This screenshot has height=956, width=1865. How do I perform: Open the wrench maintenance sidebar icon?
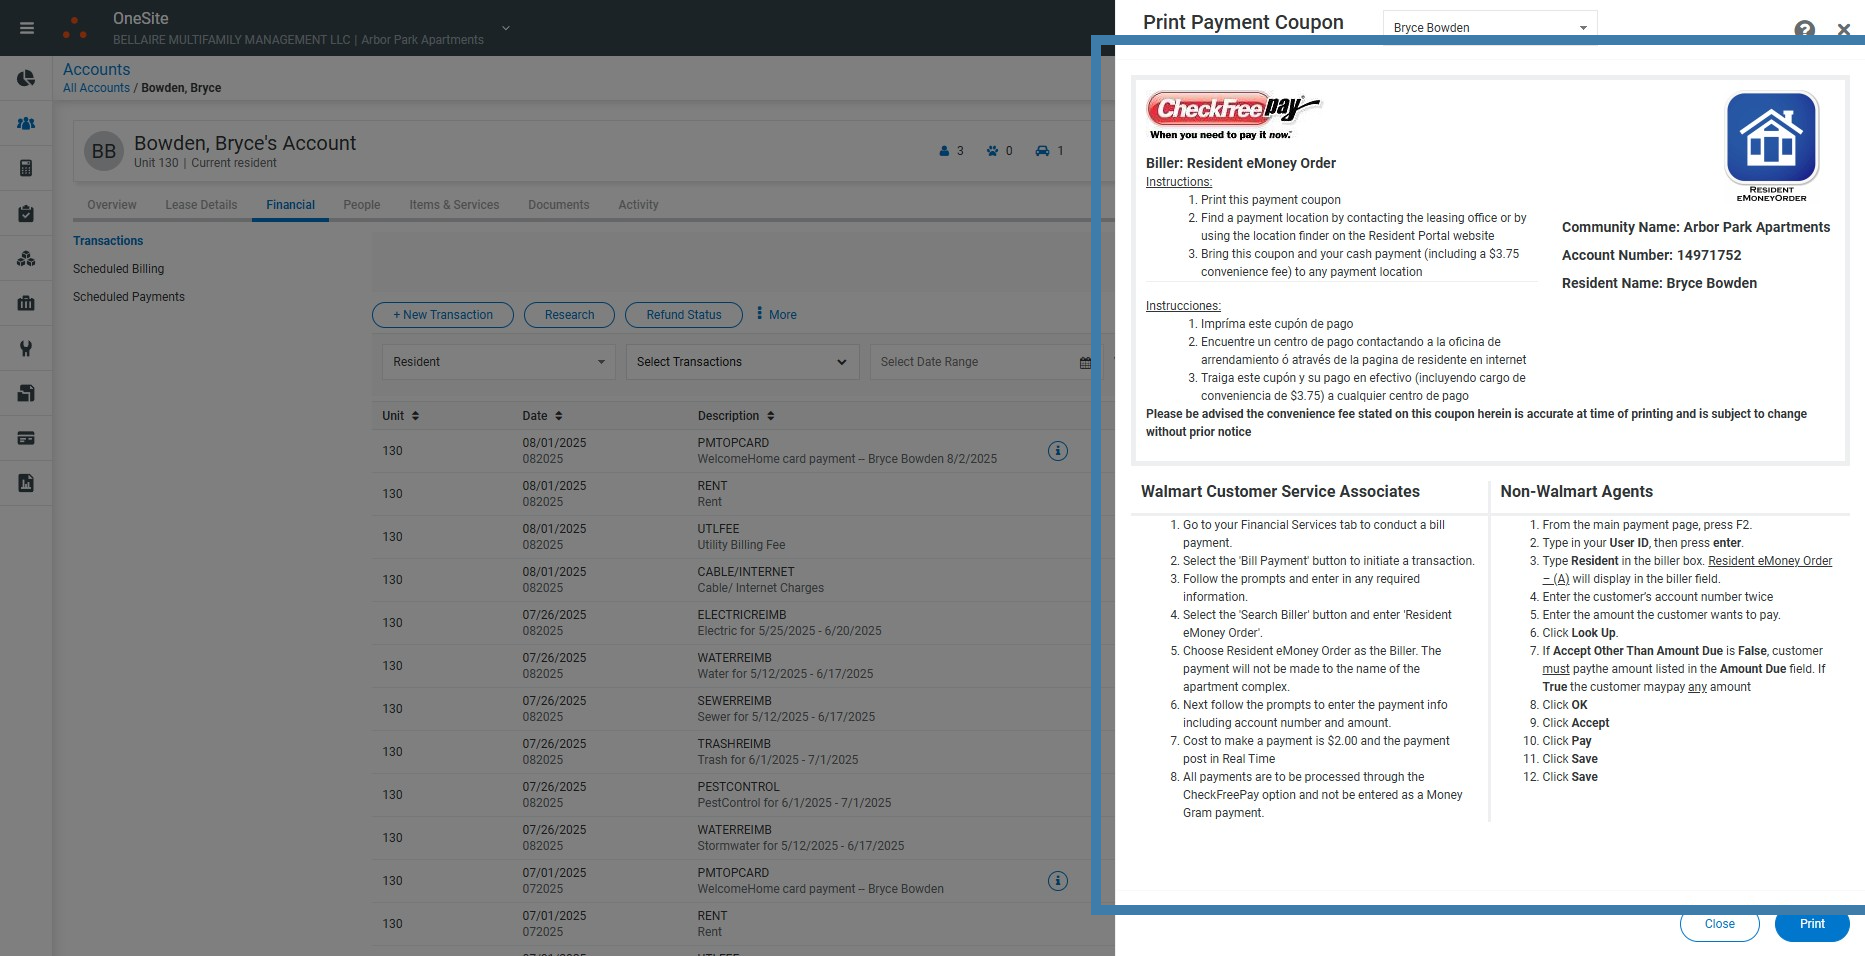click(x=26, y=348)
